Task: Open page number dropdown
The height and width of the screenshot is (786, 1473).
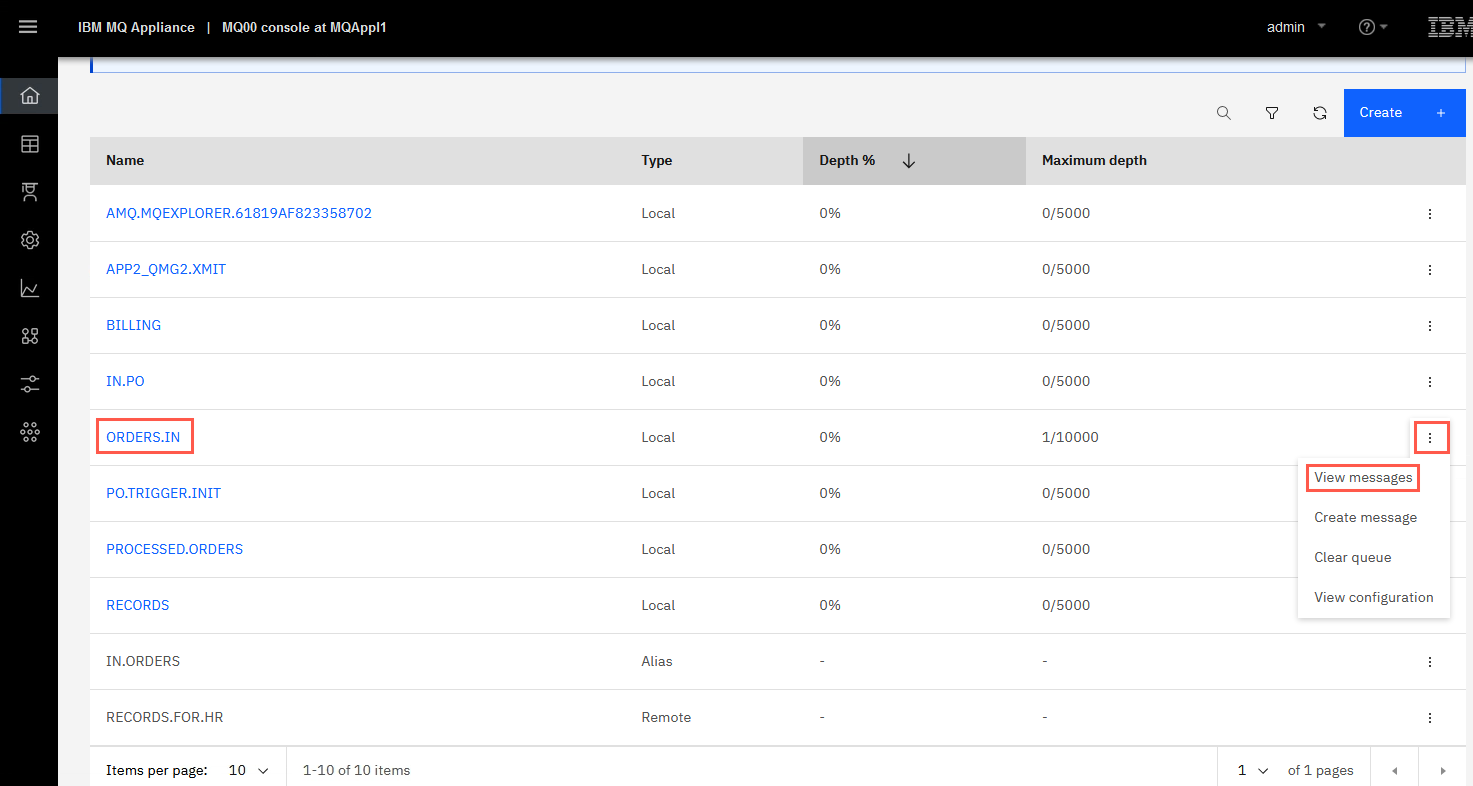Action: pyautogui.click(x=1253, y=770)
